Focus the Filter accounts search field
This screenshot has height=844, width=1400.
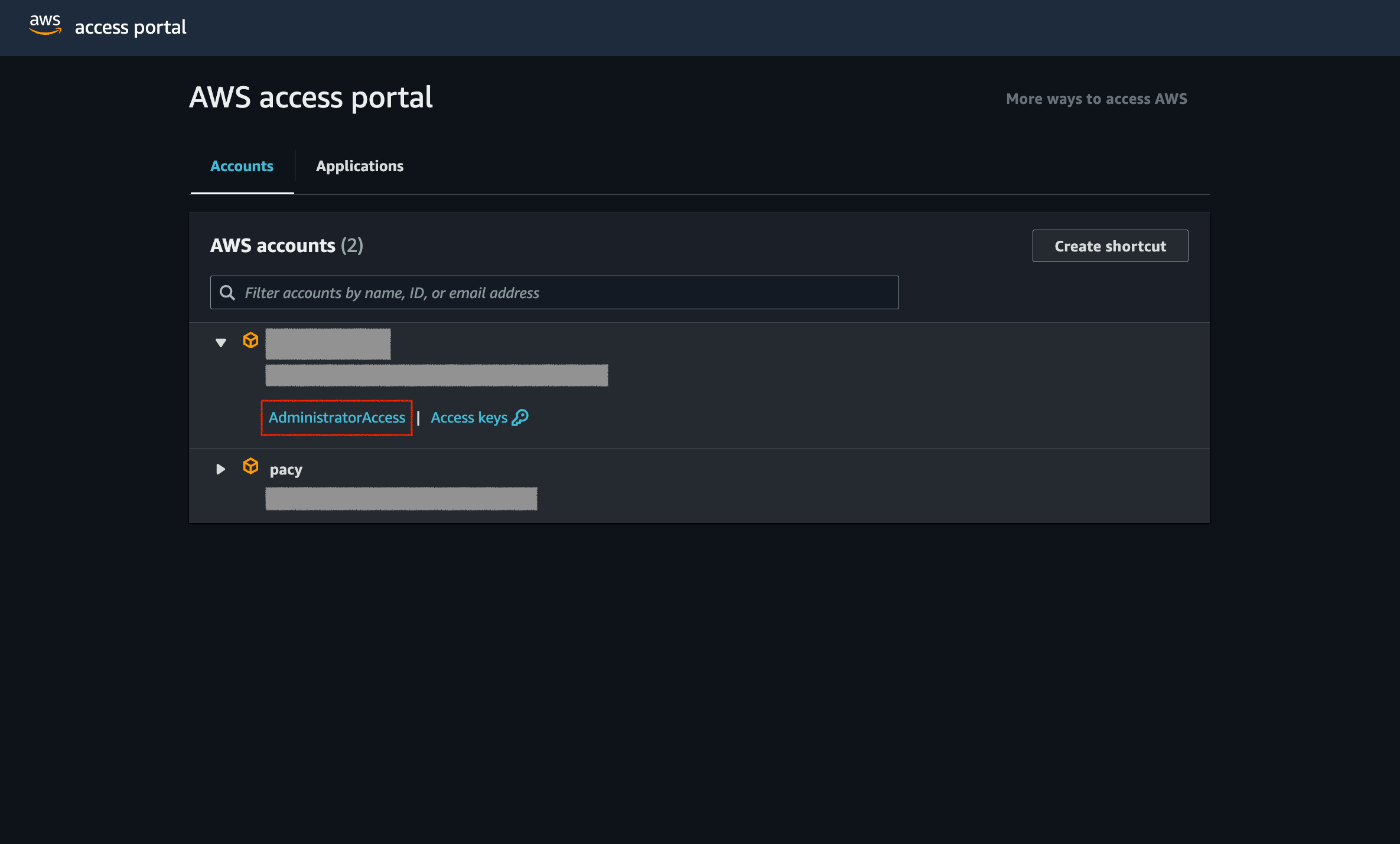point(554,293)
